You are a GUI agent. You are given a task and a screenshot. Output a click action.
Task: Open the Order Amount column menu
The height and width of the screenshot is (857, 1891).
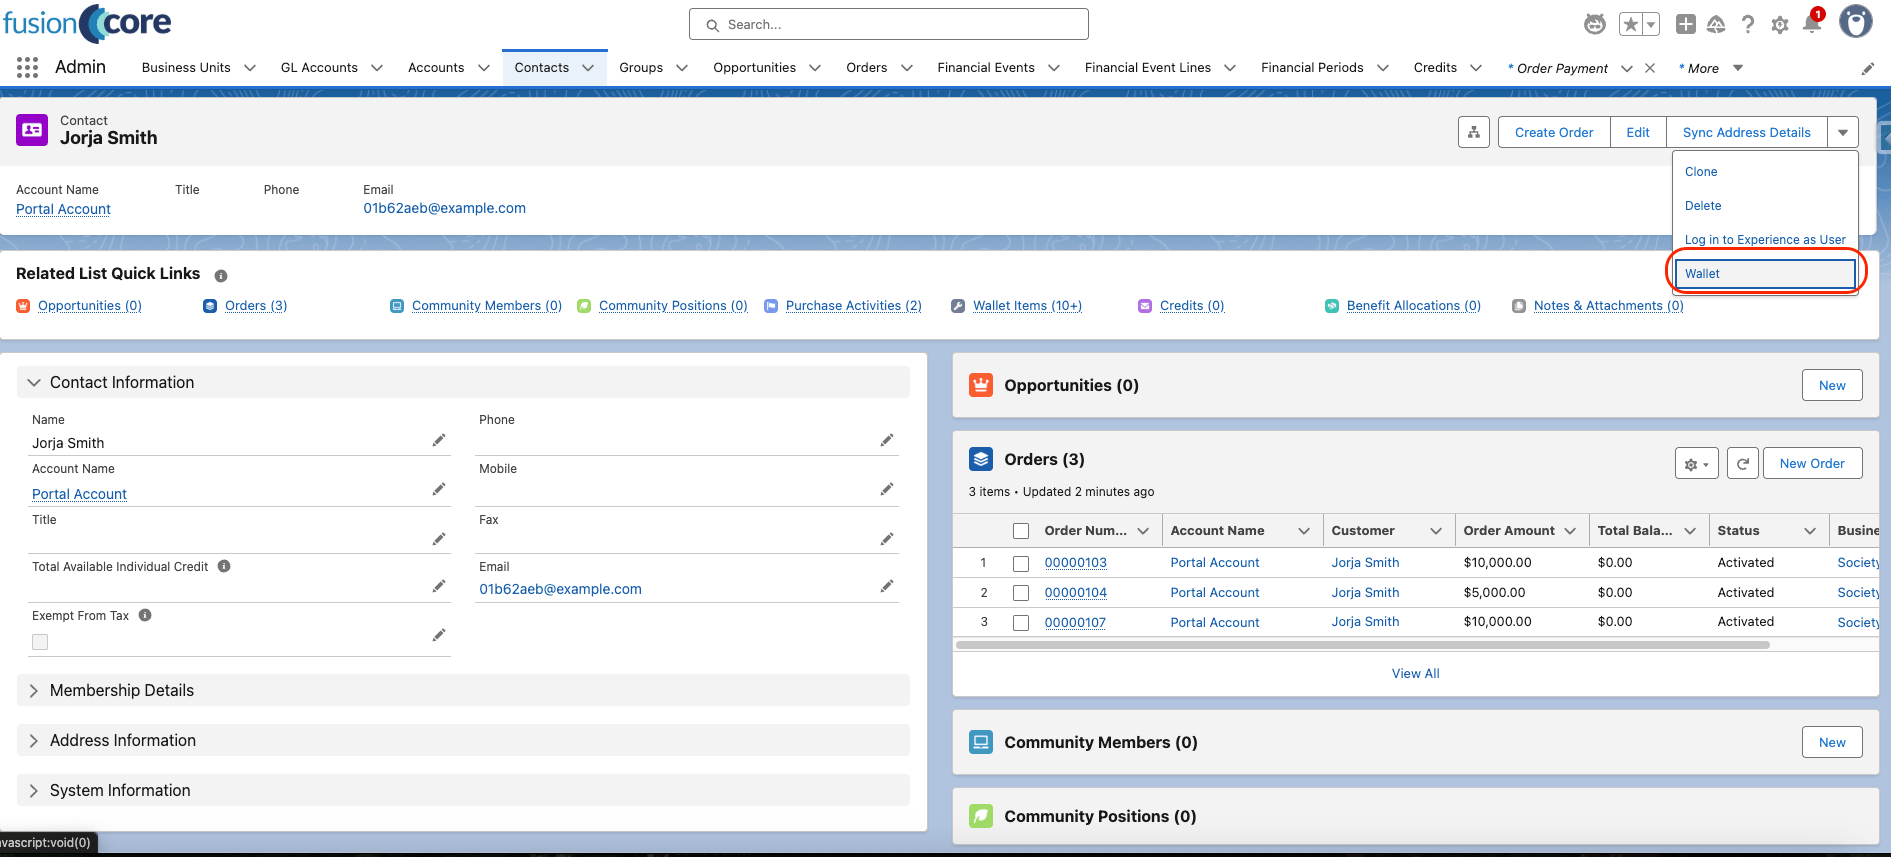point(1570,531)
